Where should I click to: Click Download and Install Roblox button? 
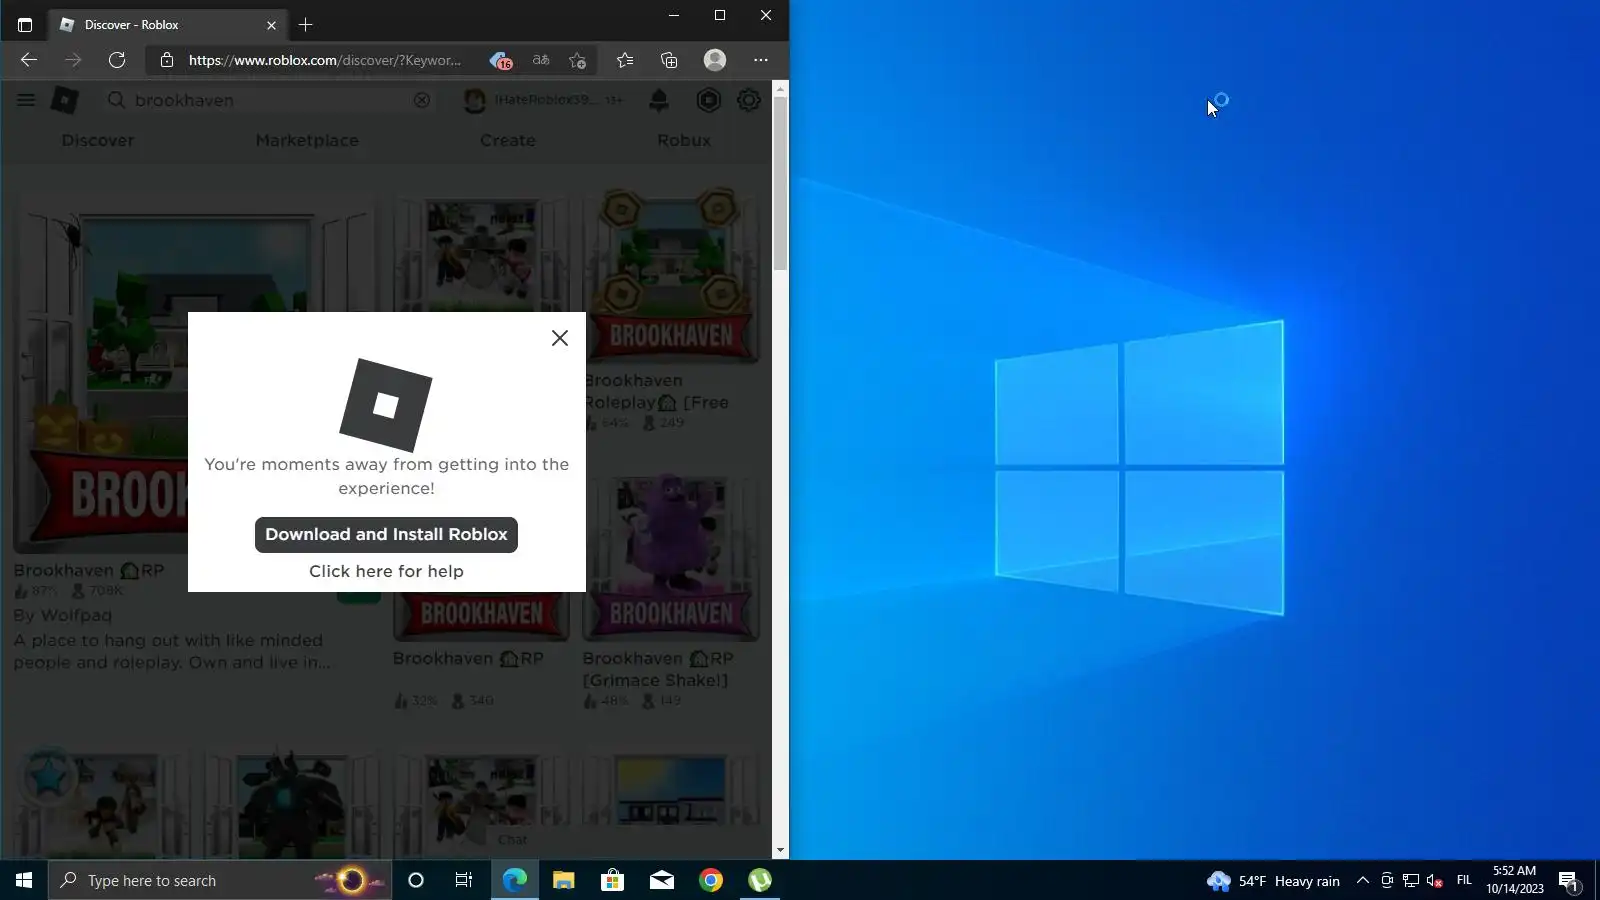pos(386,534)
